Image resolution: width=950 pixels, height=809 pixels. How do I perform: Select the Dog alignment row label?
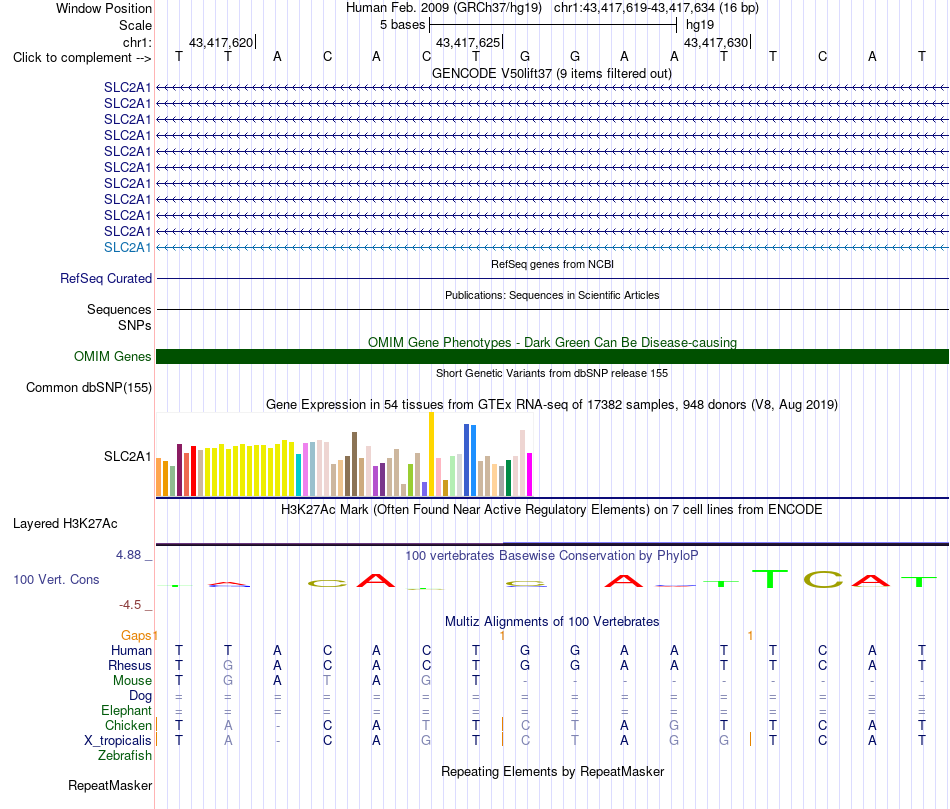(140, 696)
